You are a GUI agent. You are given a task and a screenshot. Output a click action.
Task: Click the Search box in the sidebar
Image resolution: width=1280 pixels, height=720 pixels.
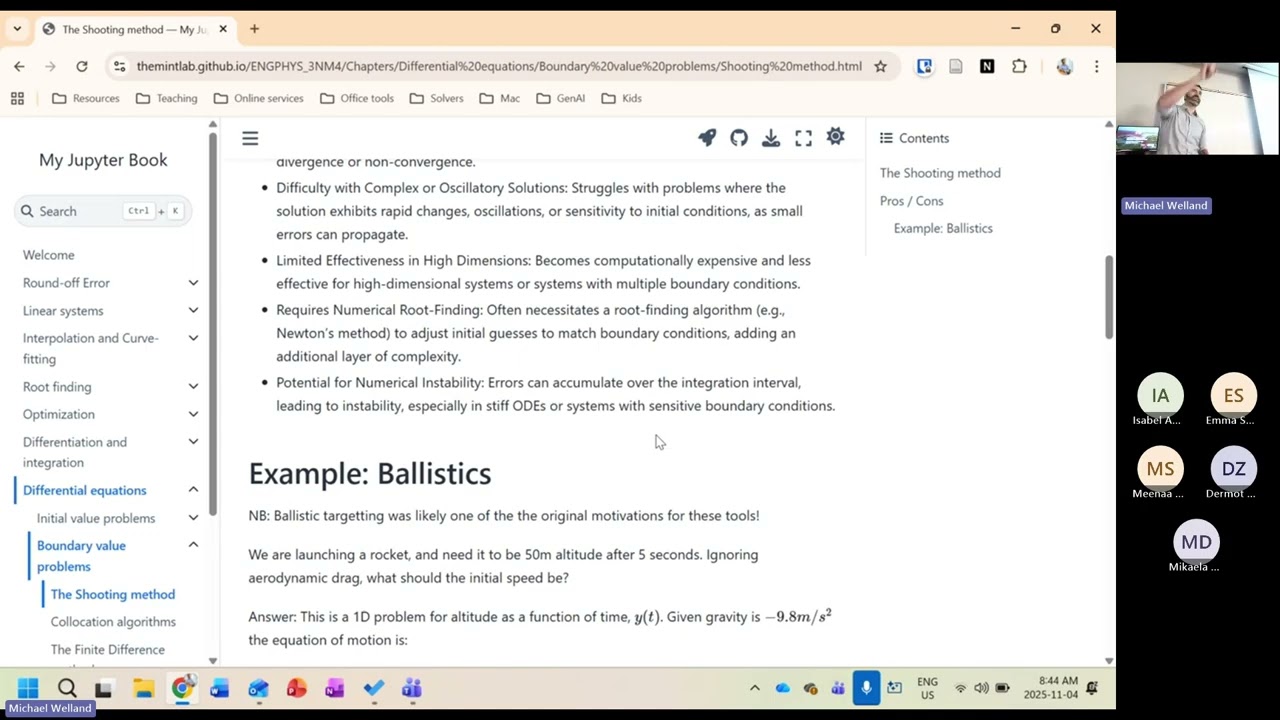point(103,211)
